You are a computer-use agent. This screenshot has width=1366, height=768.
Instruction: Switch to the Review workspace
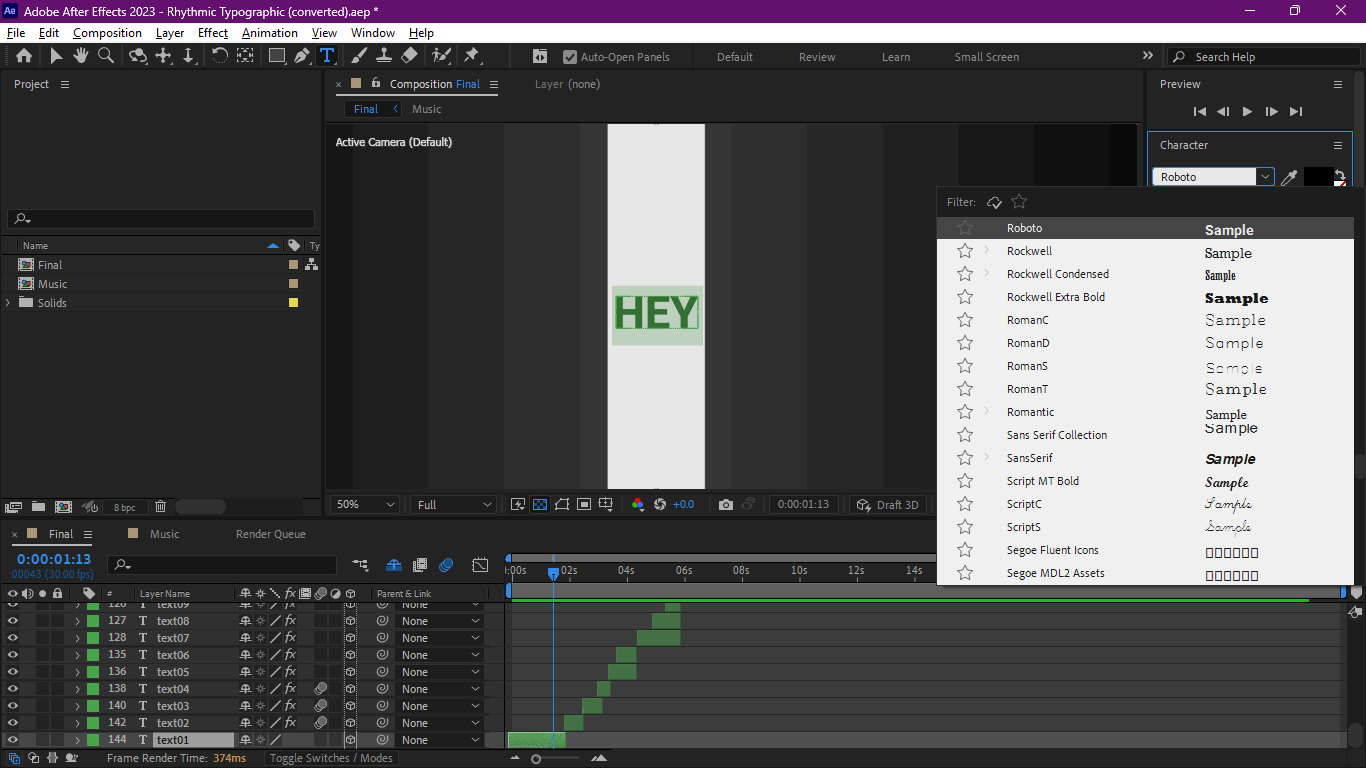pyautogui.click(x=817, y=57)
